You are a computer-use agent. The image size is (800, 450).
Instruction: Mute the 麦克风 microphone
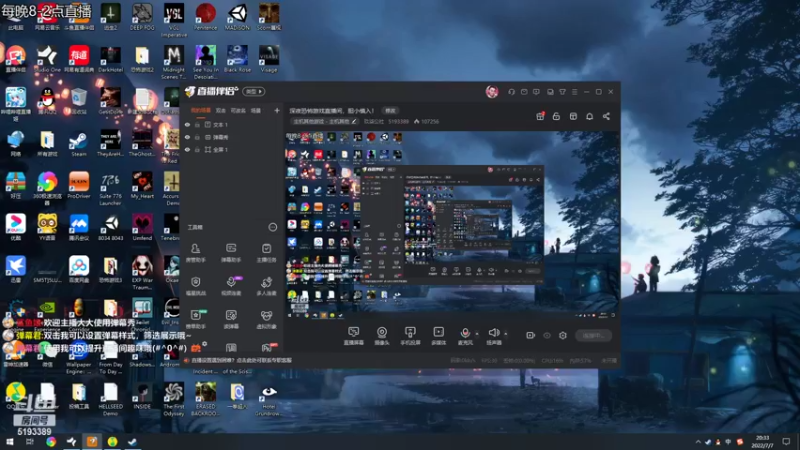tap(465, 336)
